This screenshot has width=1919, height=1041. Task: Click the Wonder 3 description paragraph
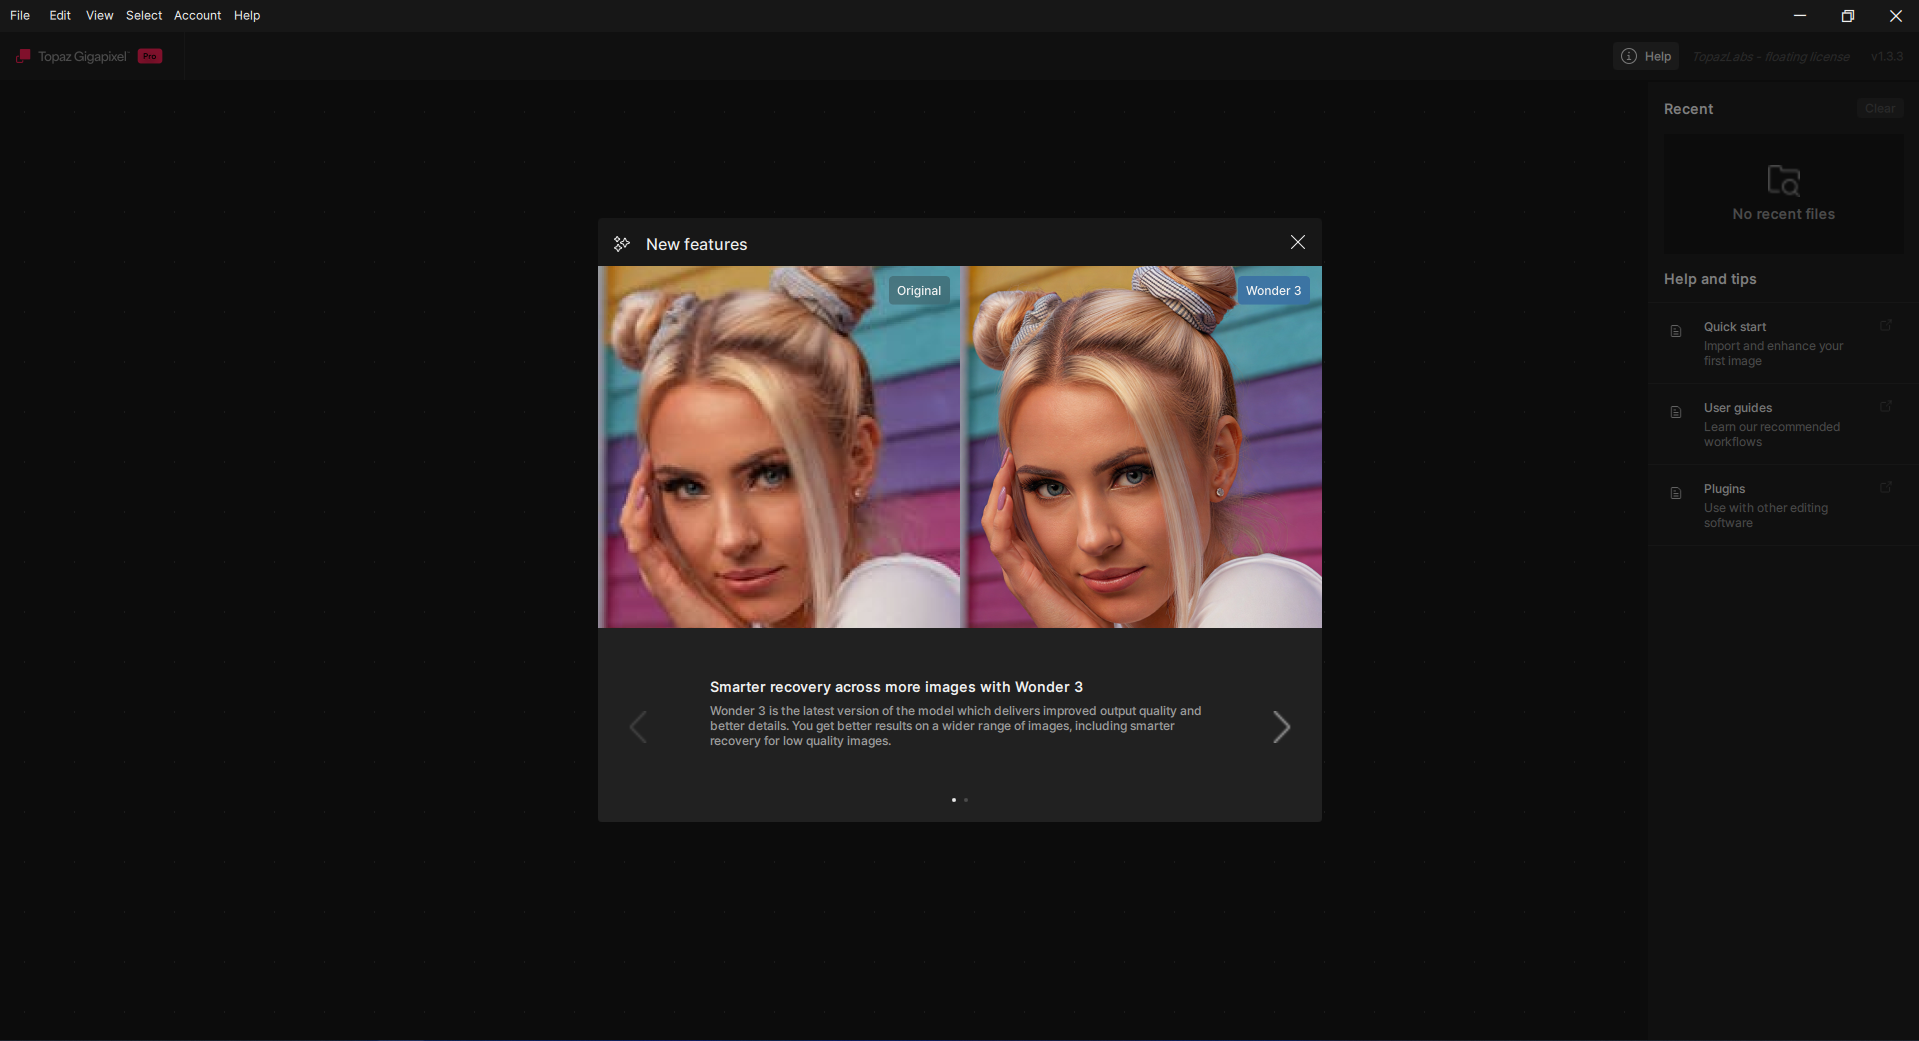(x=956, y=726)
